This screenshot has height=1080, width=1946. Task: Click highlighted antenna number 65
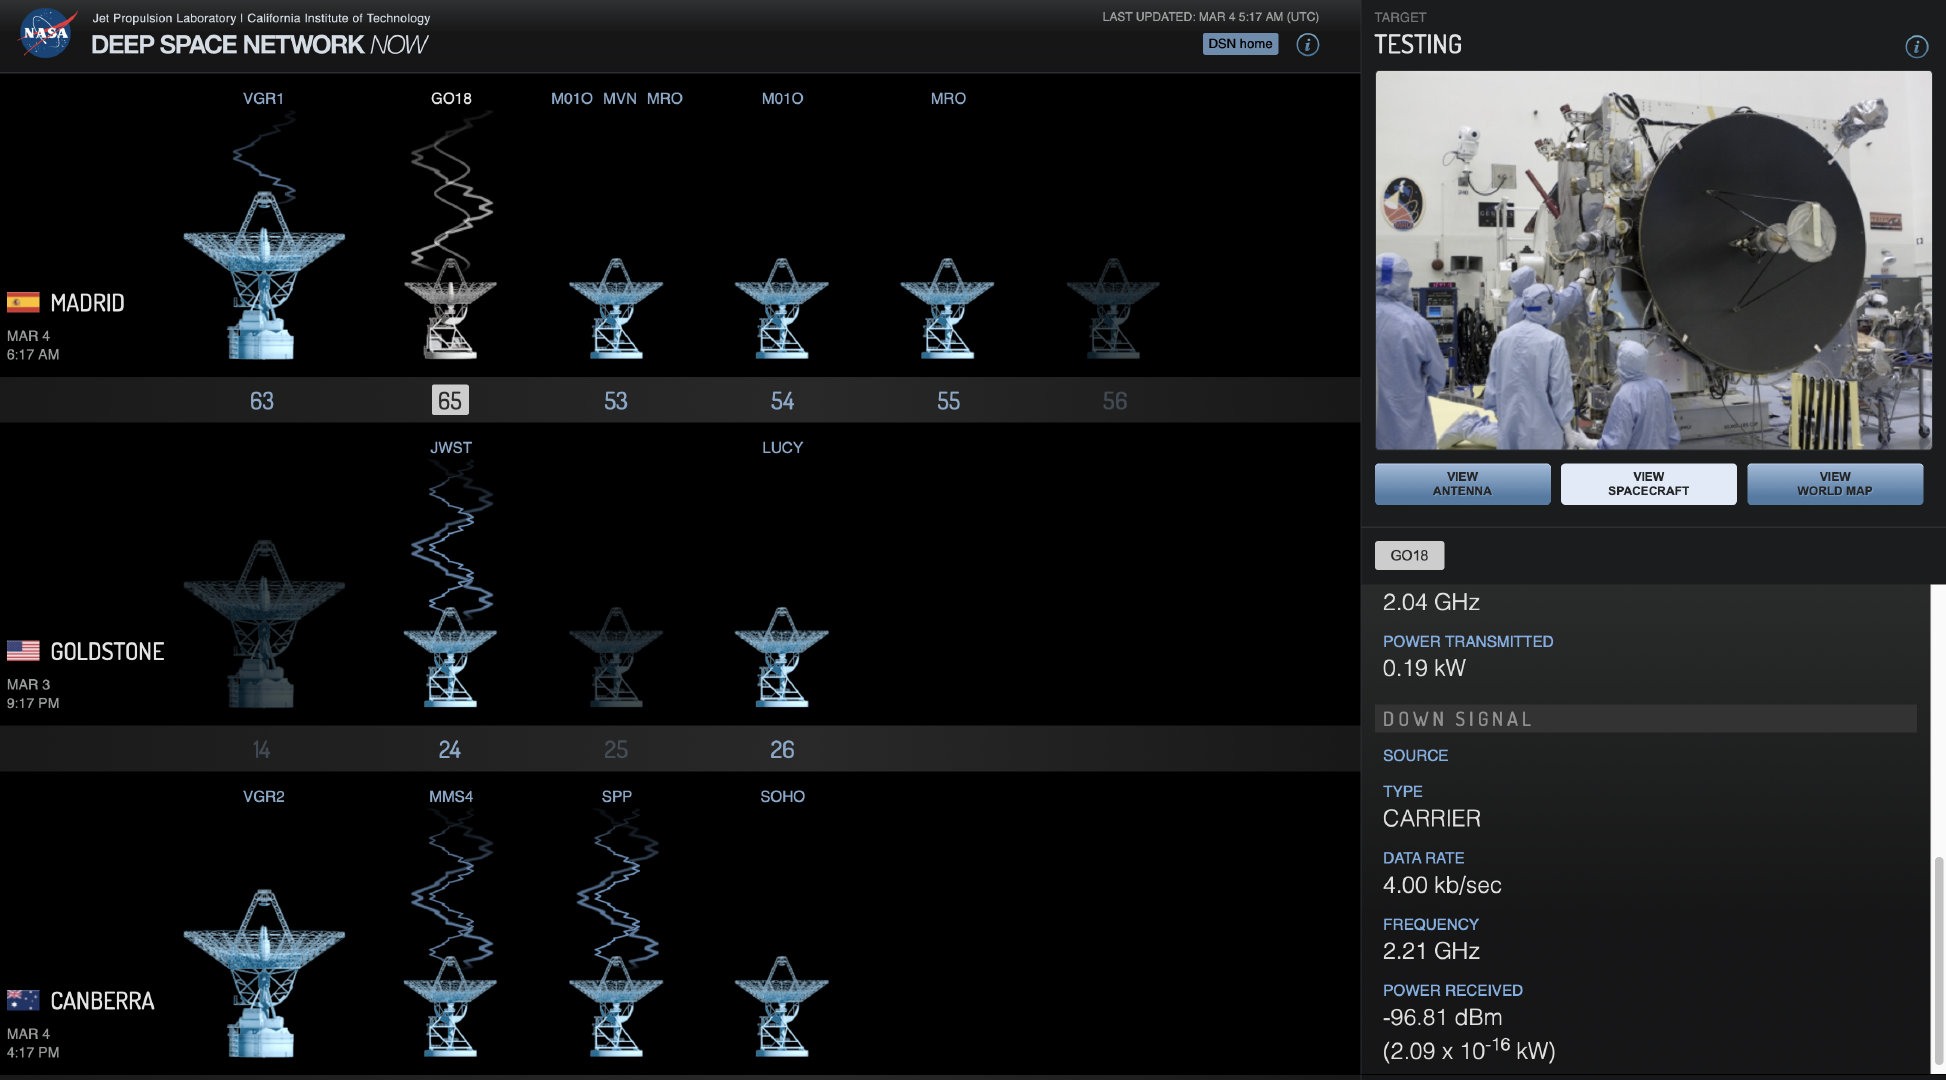[x=450, y=401]
